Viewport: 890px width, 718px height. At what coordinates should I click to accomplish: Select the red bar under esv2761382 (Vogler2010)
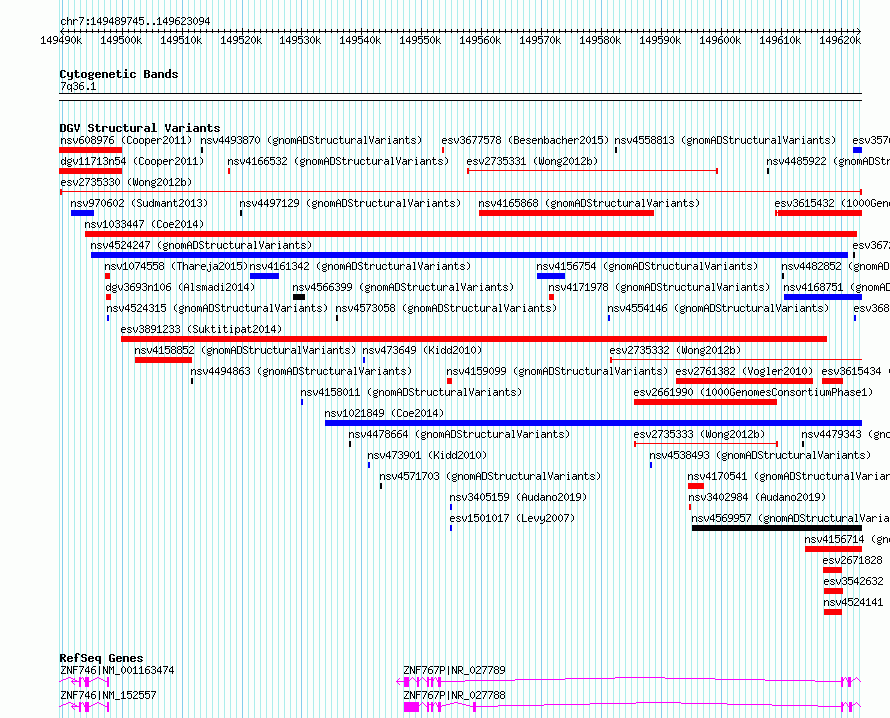point(744,381)
